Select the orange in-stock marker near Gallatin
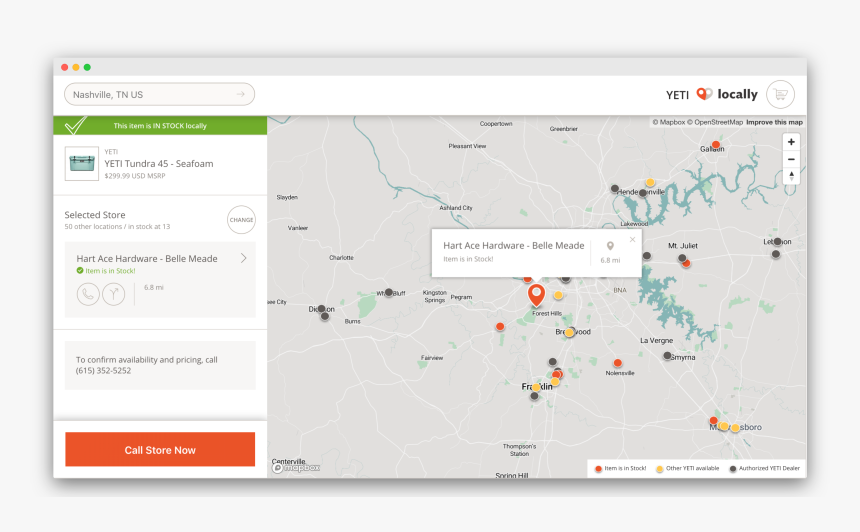Viewport: 860px width, 532px height. 715,145
